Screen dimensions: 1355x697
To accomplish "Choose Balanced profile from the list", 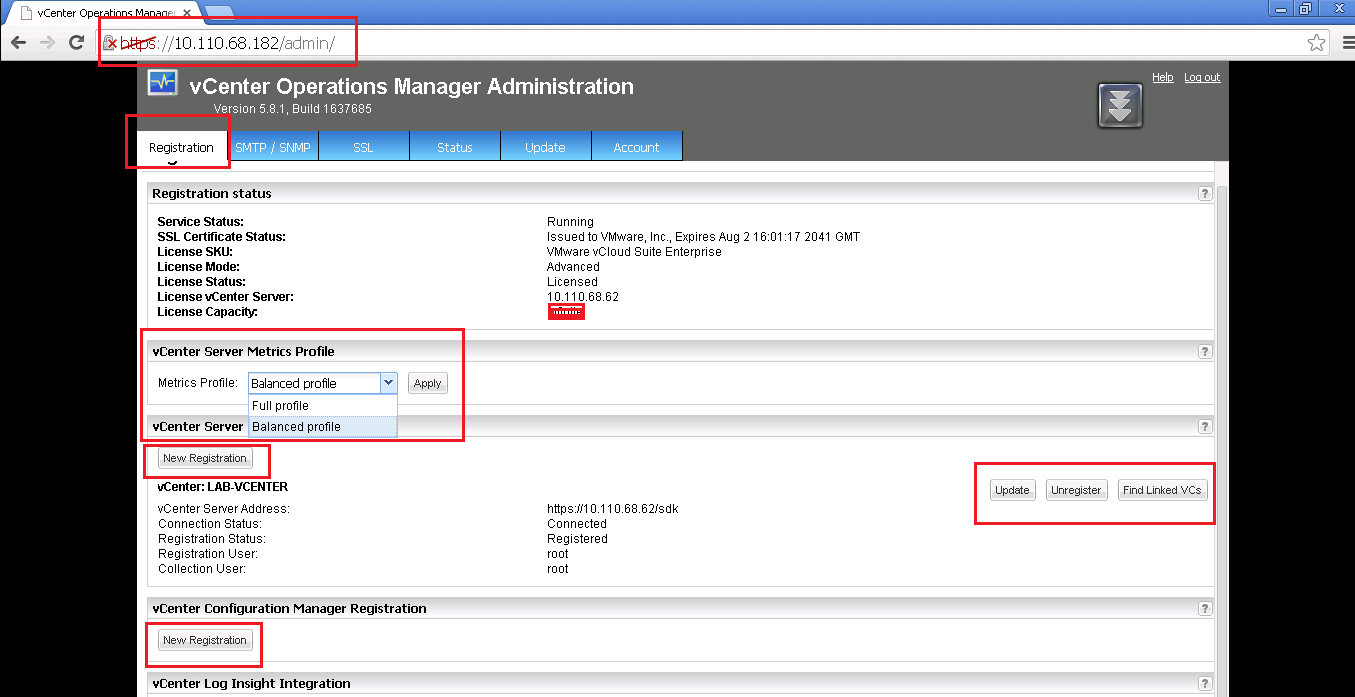I will click(x=323, y=427).
